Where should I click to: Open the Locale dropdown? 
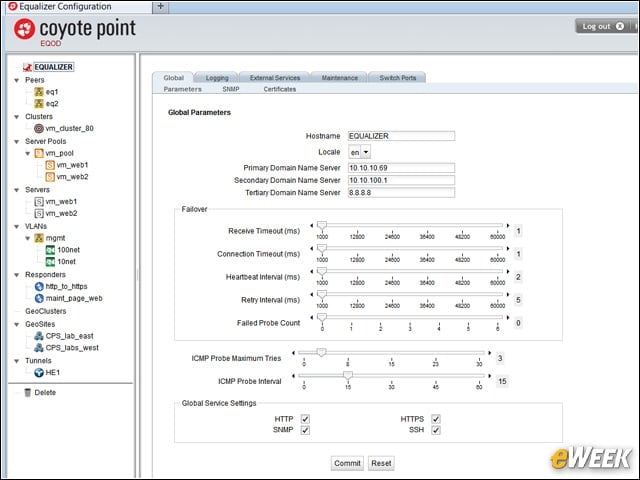360,152
